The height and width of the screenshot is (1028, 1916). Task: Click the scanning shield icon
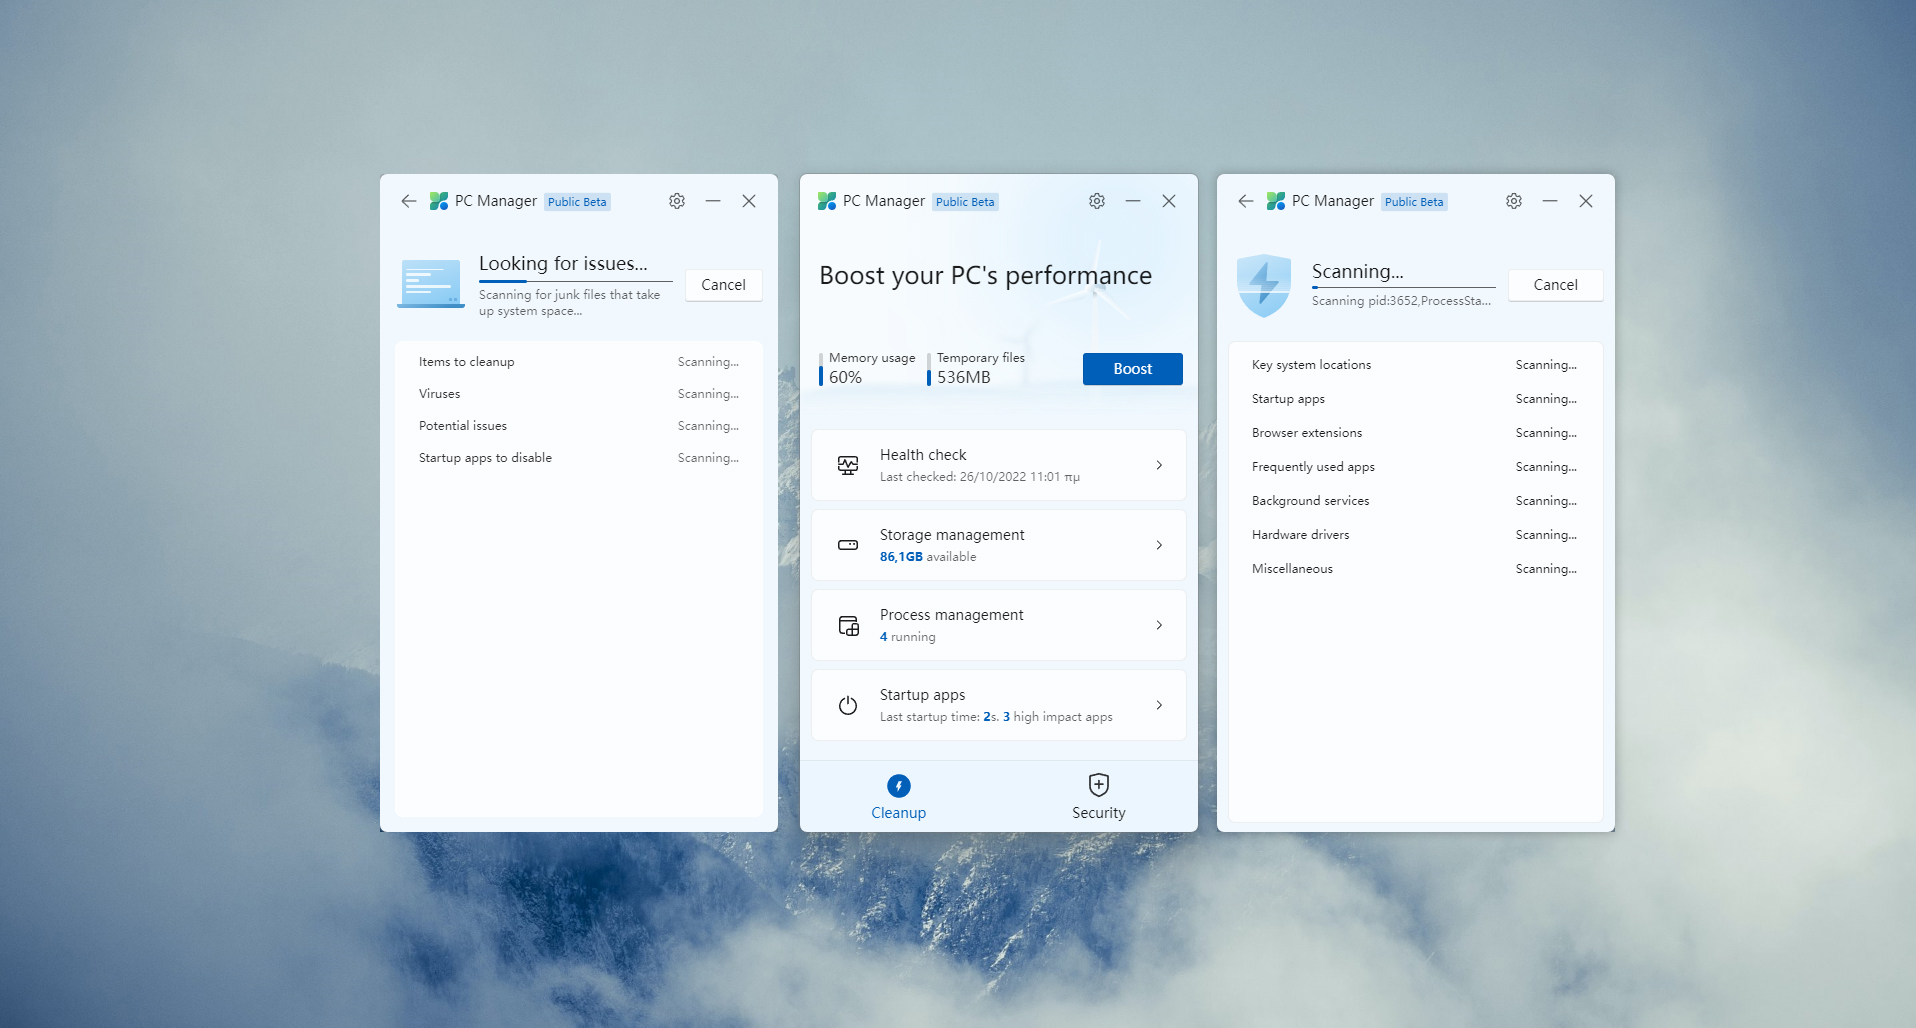pos(1263,285)
